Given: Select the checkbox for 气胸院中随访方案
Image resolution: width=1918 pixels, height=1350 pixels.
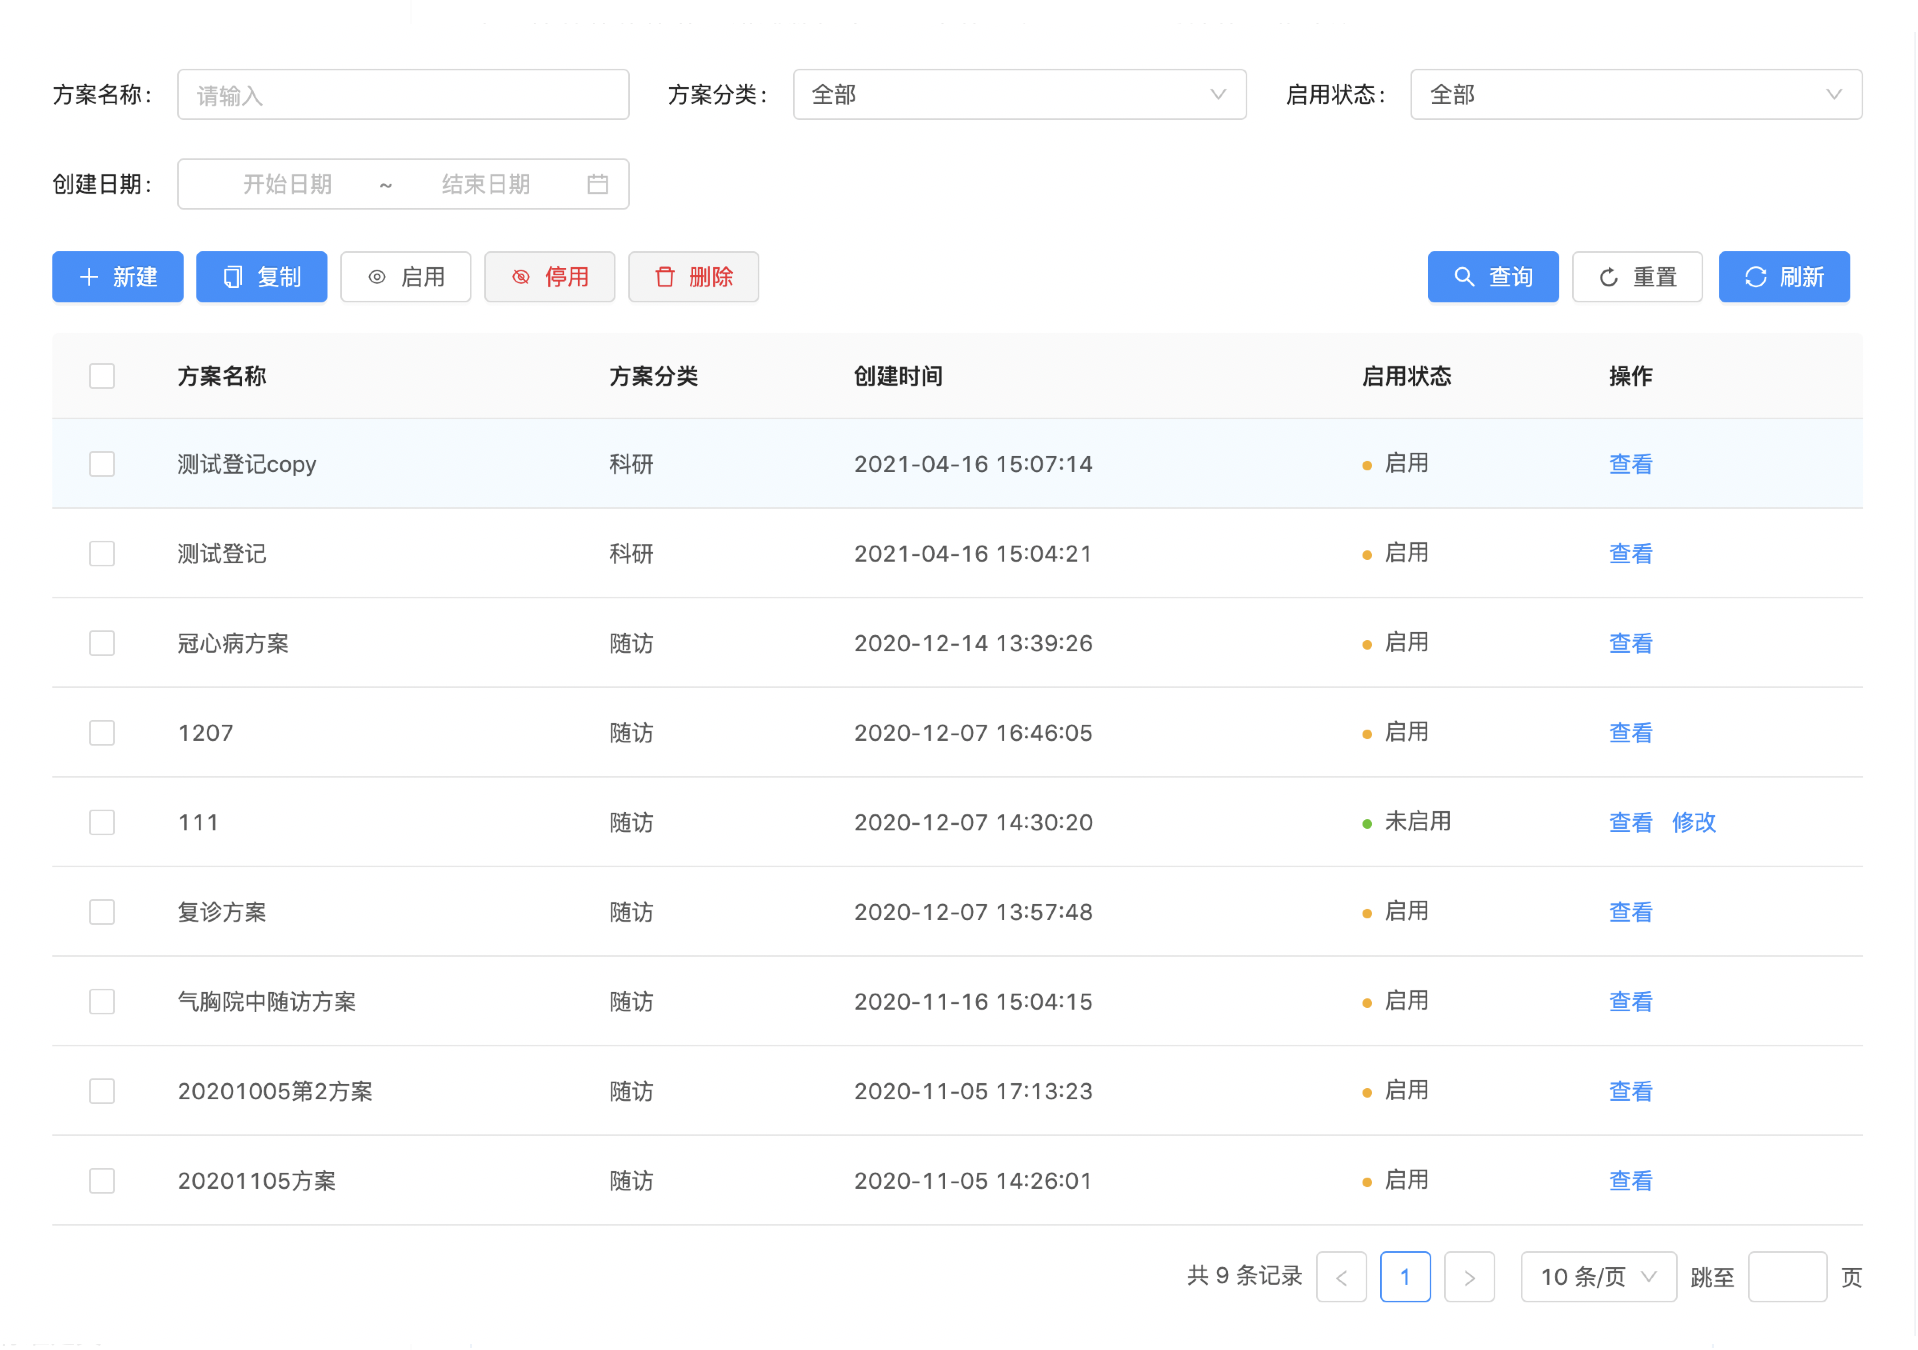Looking at the screenshot, I should [x=102, y=1001].
